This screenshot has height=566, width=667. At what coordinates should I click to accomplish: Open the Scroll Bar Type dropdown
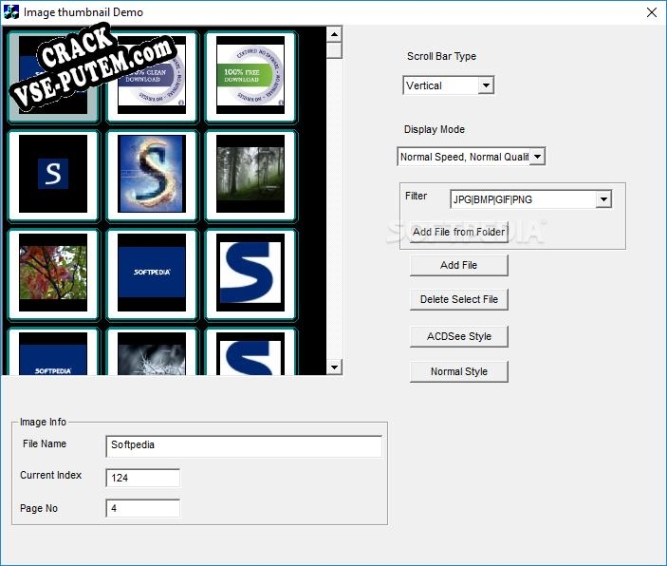(x=486, y=86)
